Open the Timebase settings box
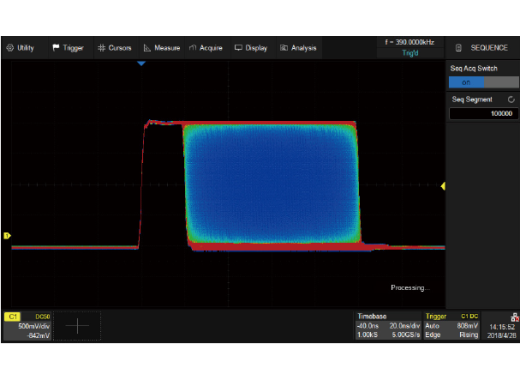 (x=388, y=326)
